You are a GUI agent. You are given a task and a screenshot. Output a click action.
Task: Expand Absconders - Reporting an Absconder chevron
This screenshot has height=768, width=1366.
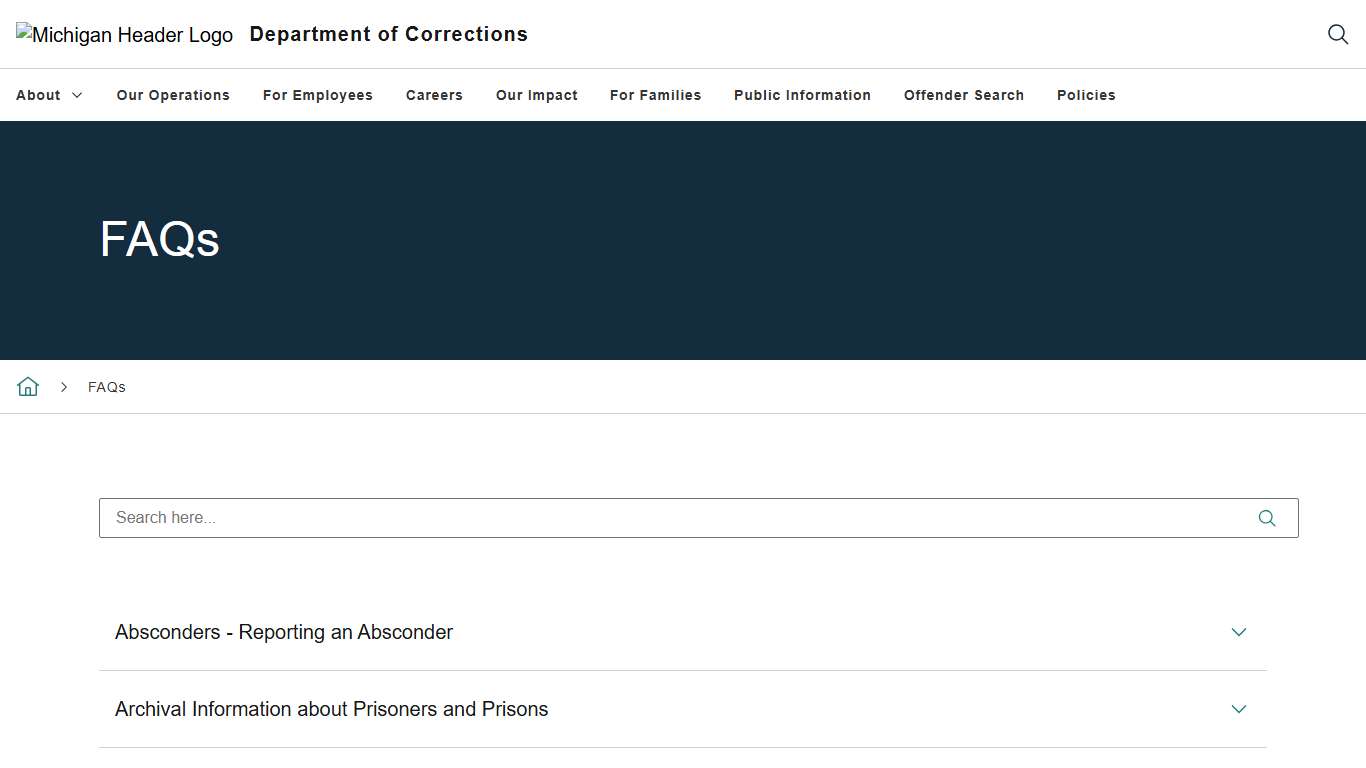[x=1239, y=632]
